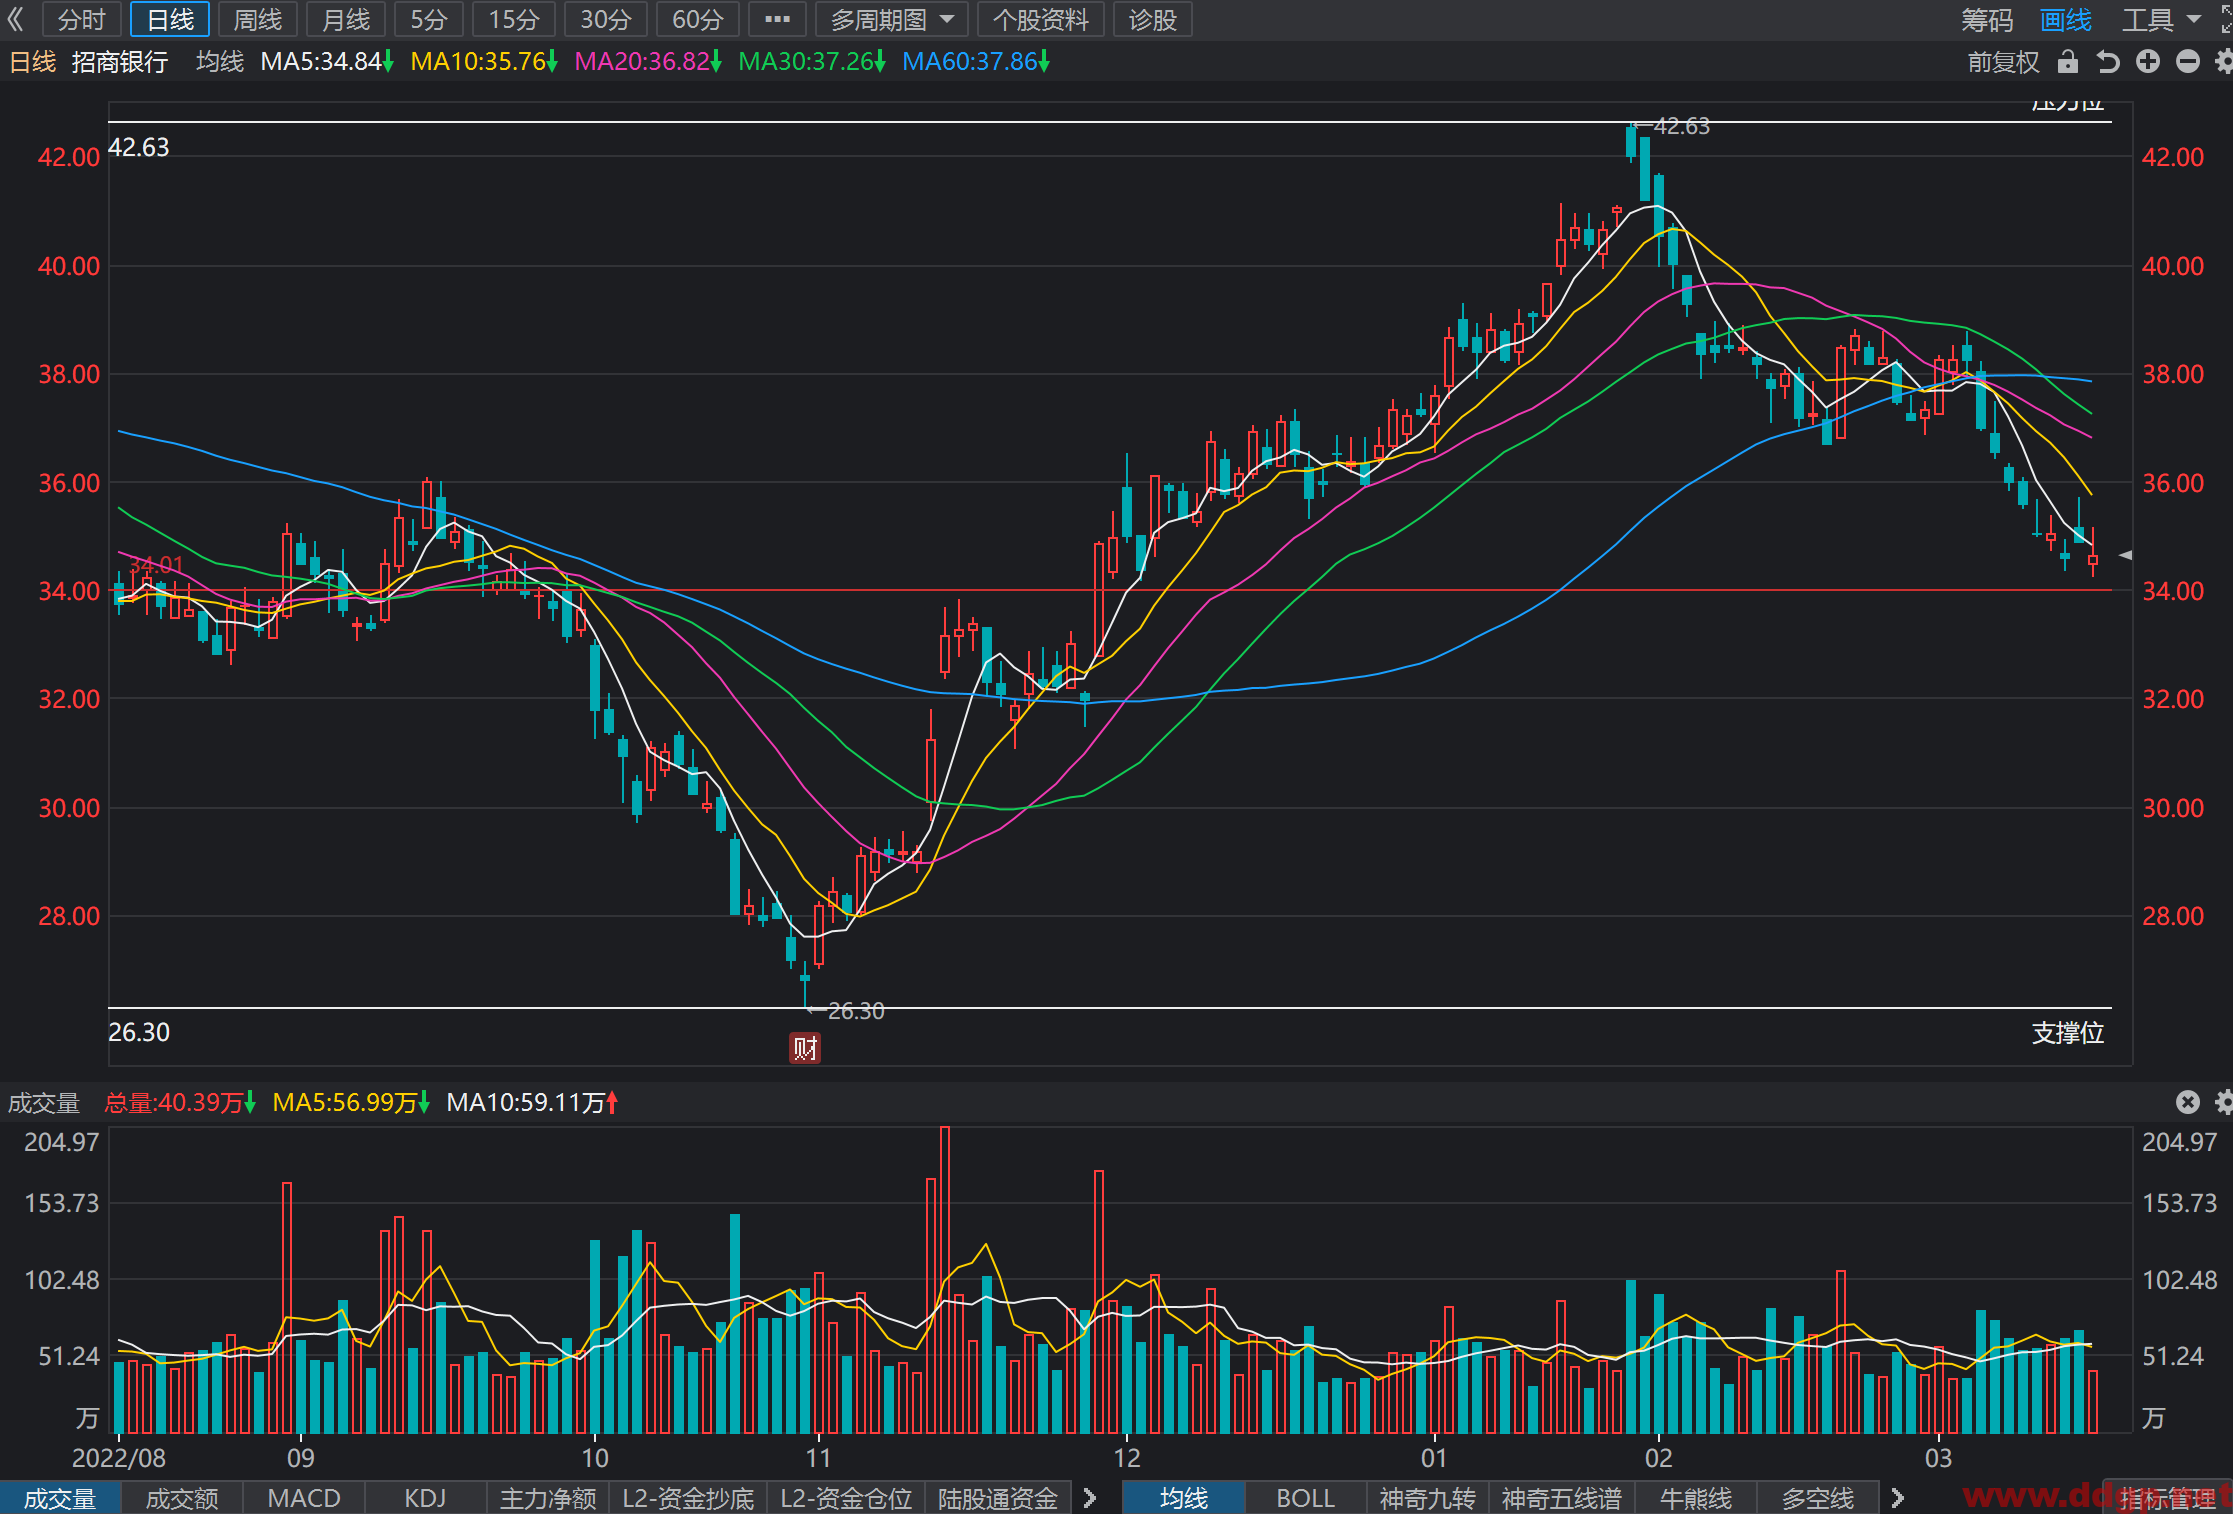Collapse left panel with double chevron

click(x=16, y=19)
